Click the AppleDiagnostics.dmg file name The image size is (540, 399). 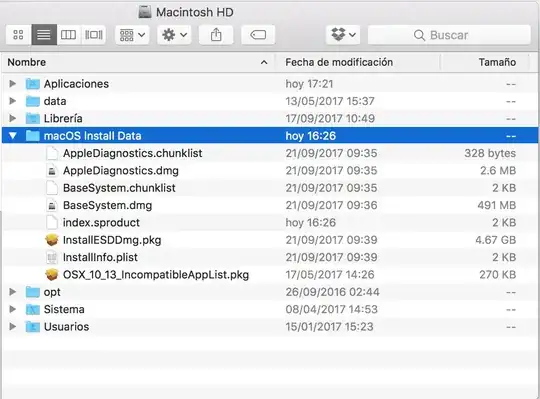121,171
